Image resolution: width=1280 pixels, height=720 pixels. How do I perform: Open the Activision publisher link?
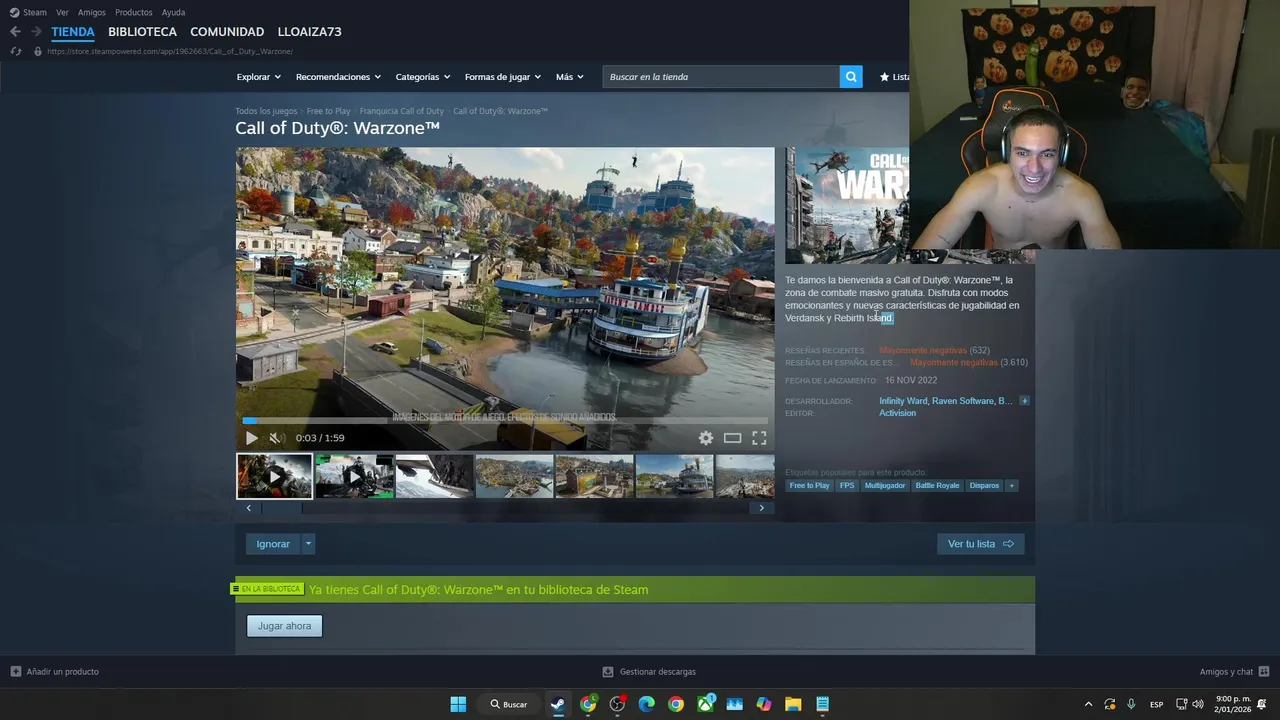coord(897,413)
